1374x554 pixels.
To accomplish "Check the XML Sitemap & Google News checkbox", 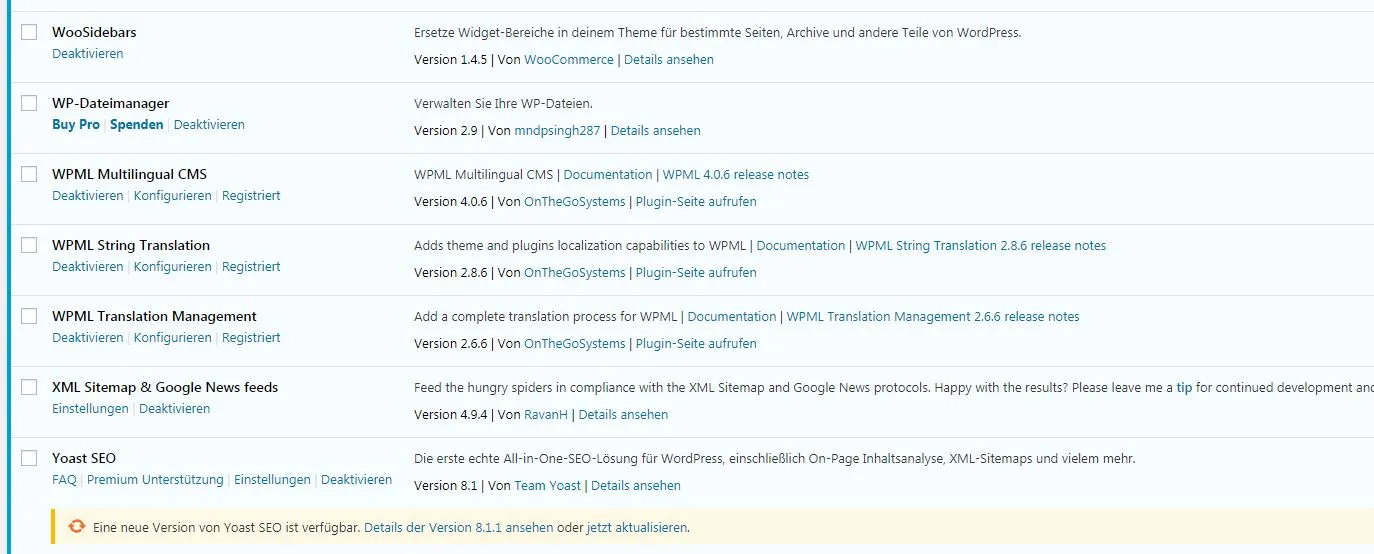I will (29, 387).
